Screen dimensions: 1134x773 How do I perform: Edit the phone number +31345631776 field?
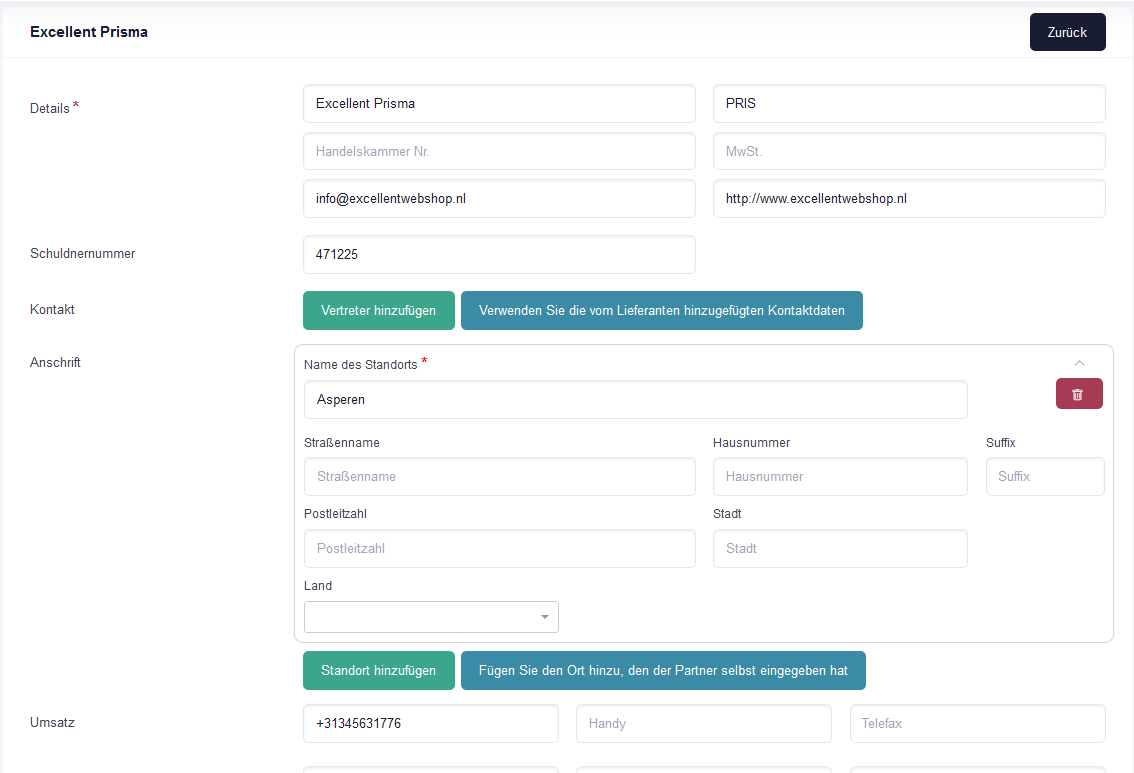point(431,723)
